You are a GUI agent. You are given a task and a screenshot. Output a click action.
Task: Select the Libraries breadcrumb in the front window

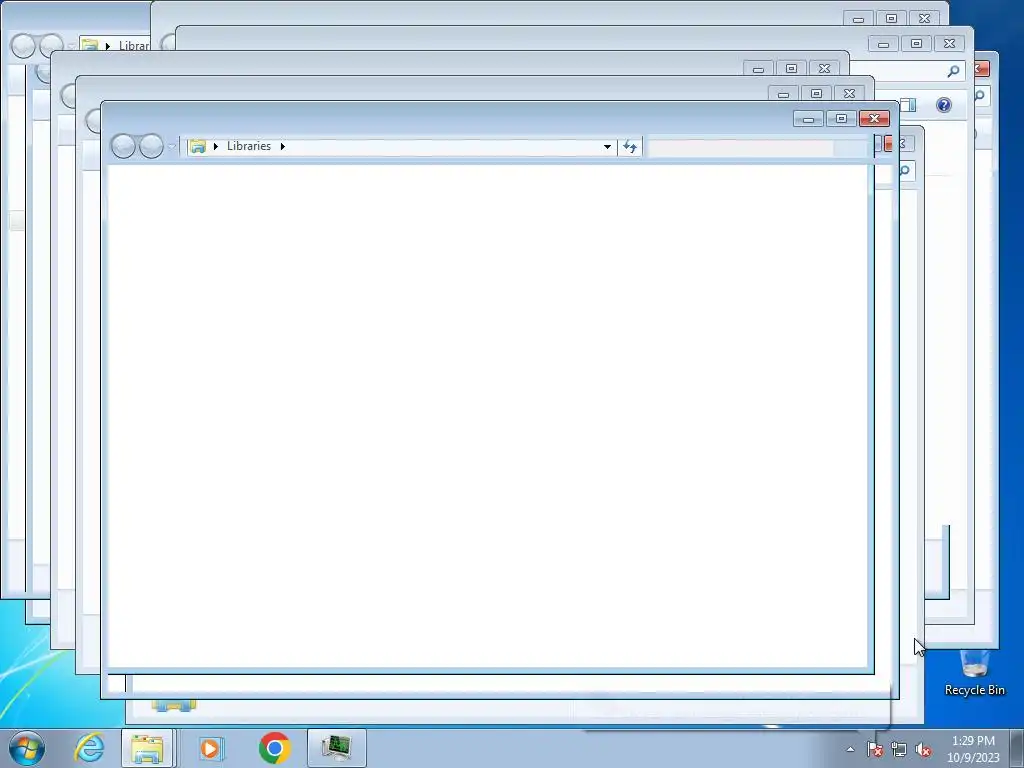click(249, 146)
